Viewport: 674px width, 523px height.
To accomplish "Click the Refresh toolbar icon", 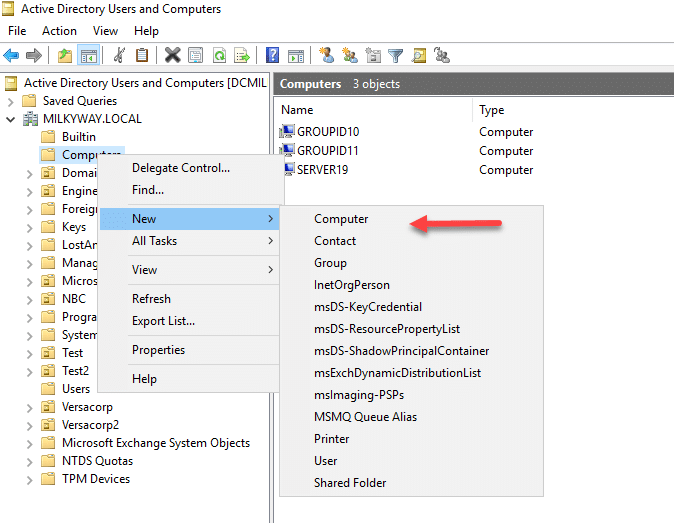I will pyautogui.click(x=220, y=55).
